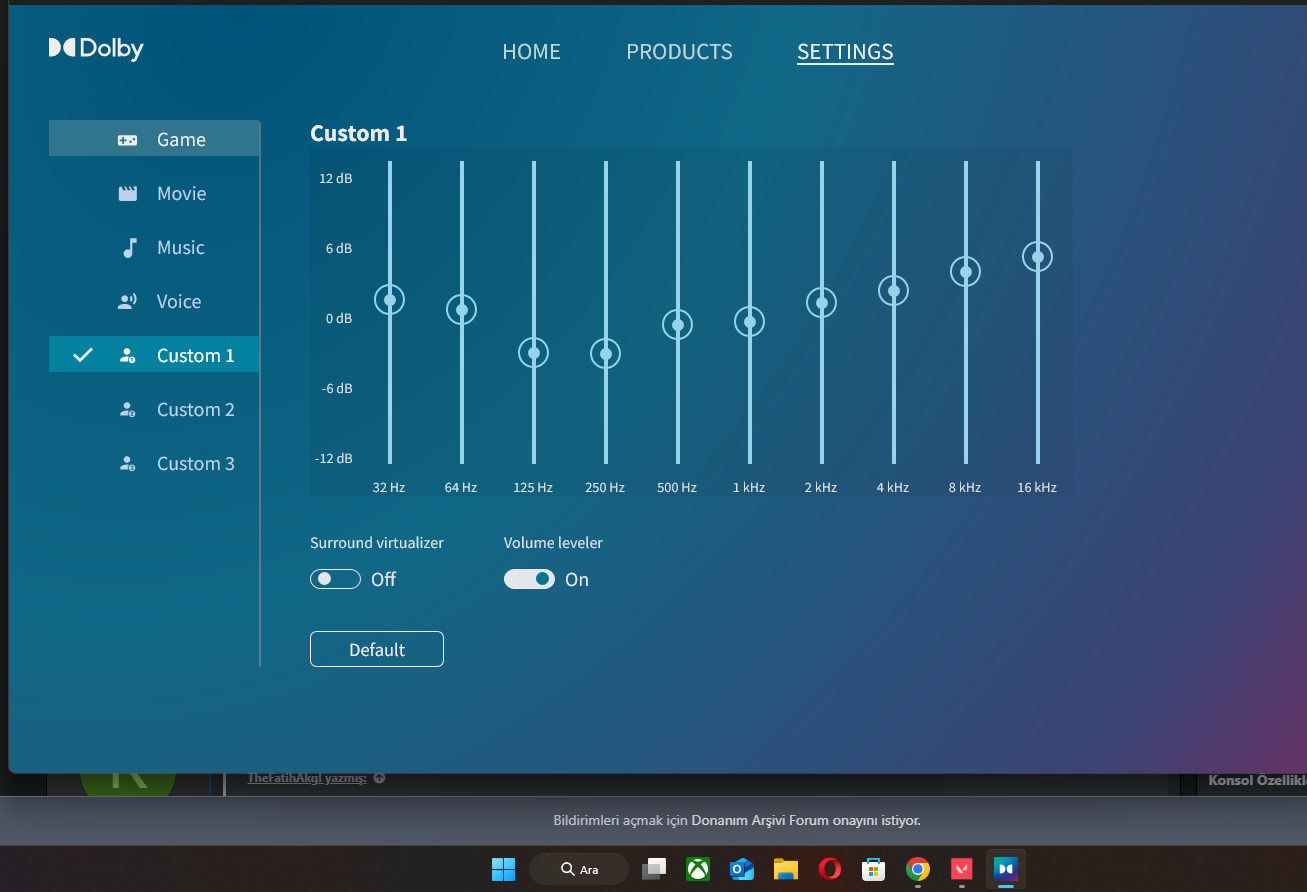The image size is (1307, 892).
Task: Pick the Music profile note icon
Action: [129, 248]
